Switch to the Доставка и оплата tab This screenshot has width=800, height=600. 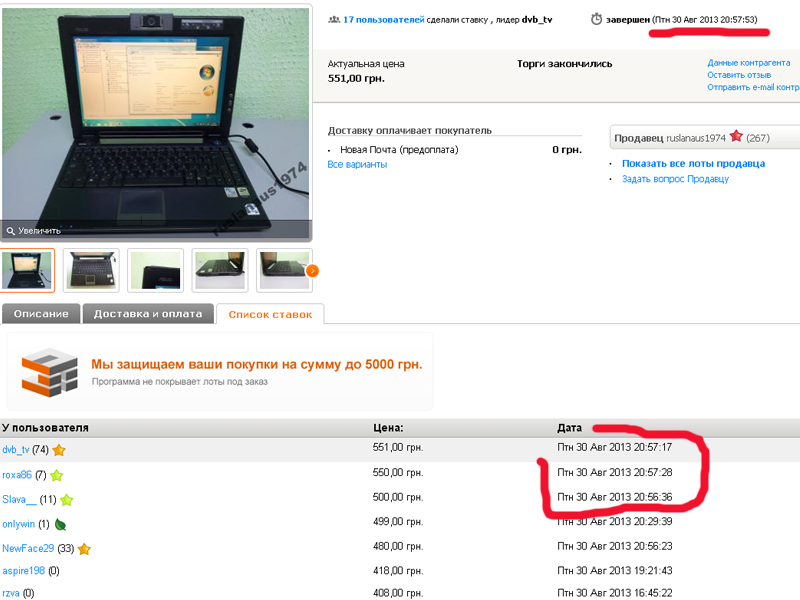click(148, 314)
